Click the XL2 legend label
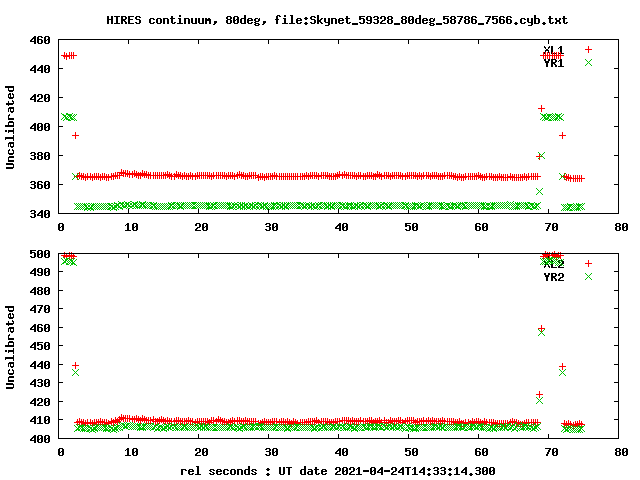The width and height of the screenshot is (640, 480). click(553, 264)
